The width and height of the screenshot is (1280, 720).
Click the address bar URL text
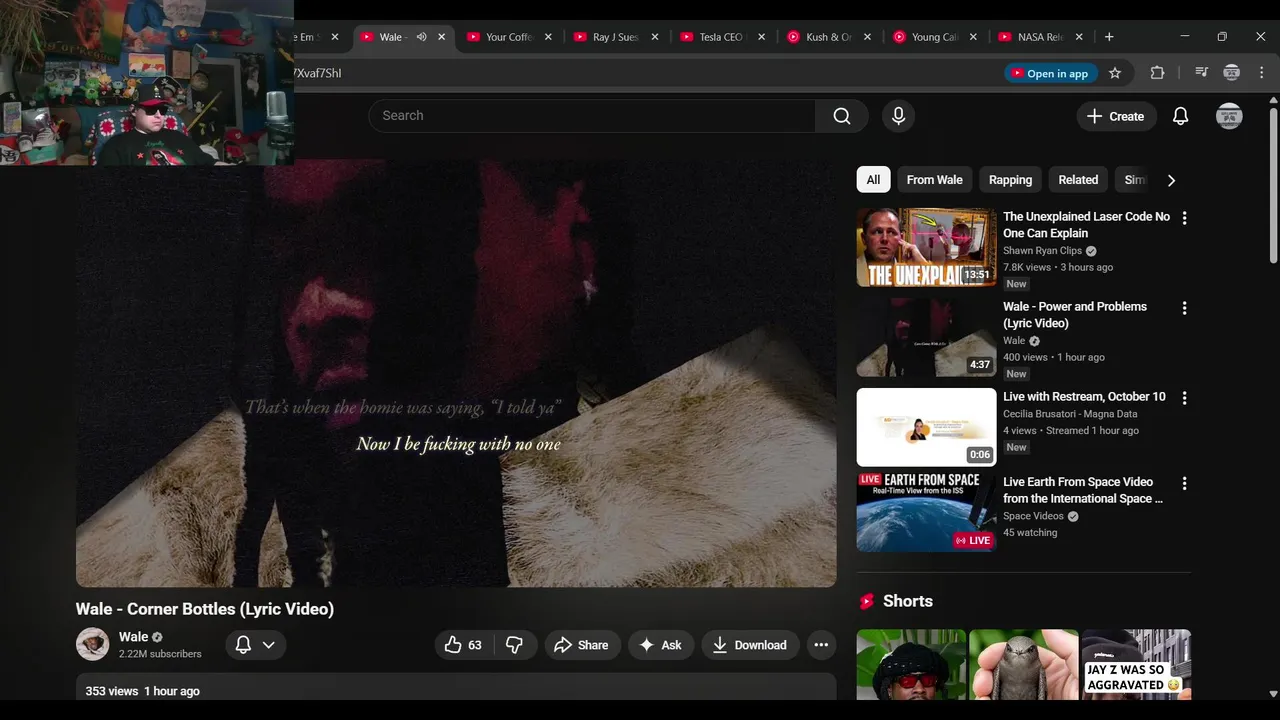[x=318, y=73]
